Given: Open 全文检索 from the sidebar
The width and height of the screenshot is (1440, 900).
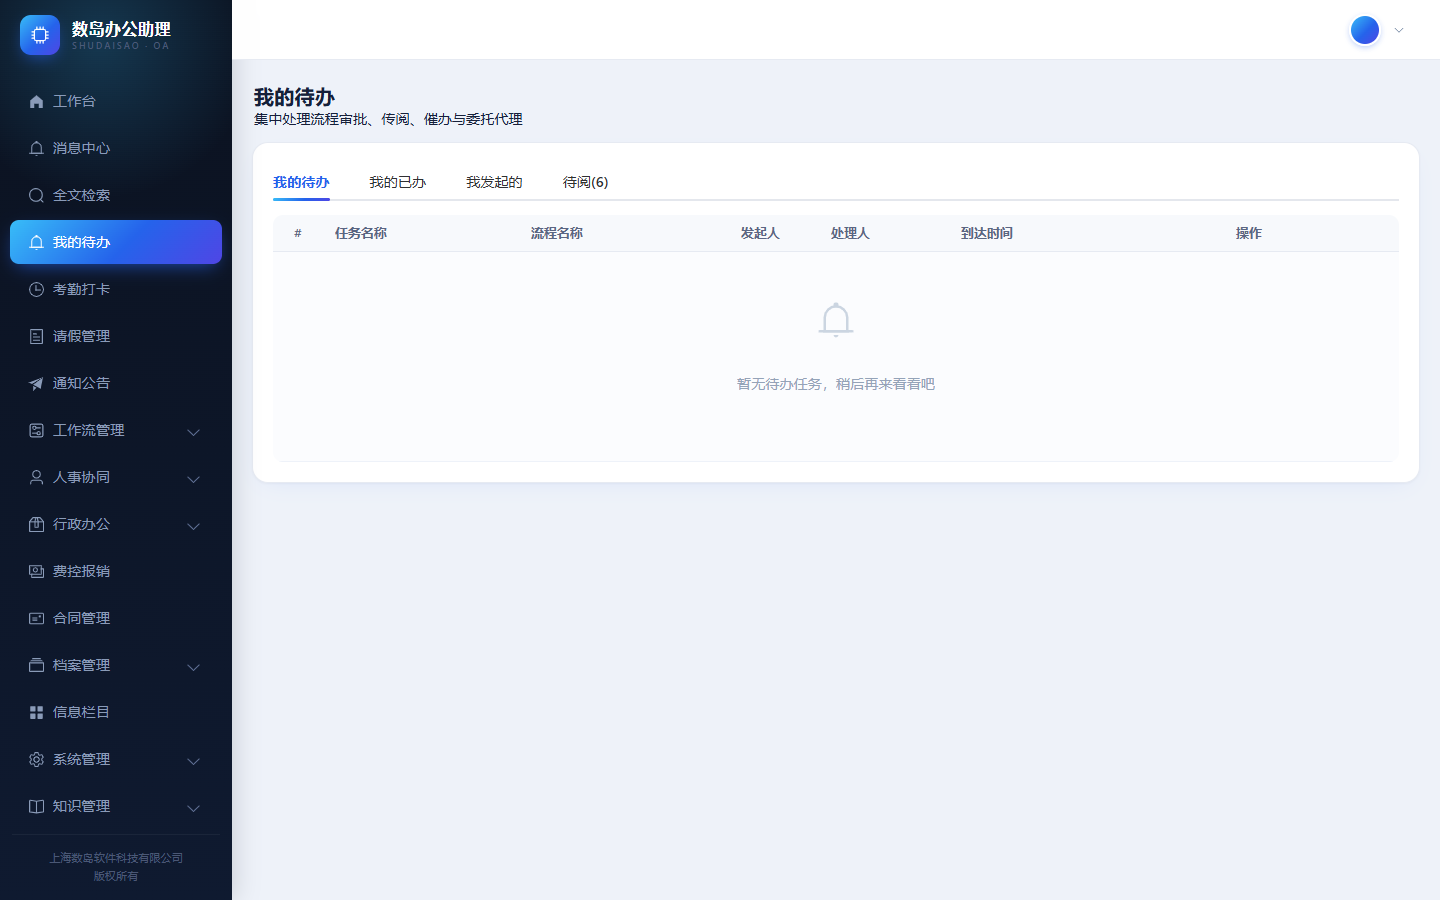Looking at the screenshot, I should click(116, 195).
